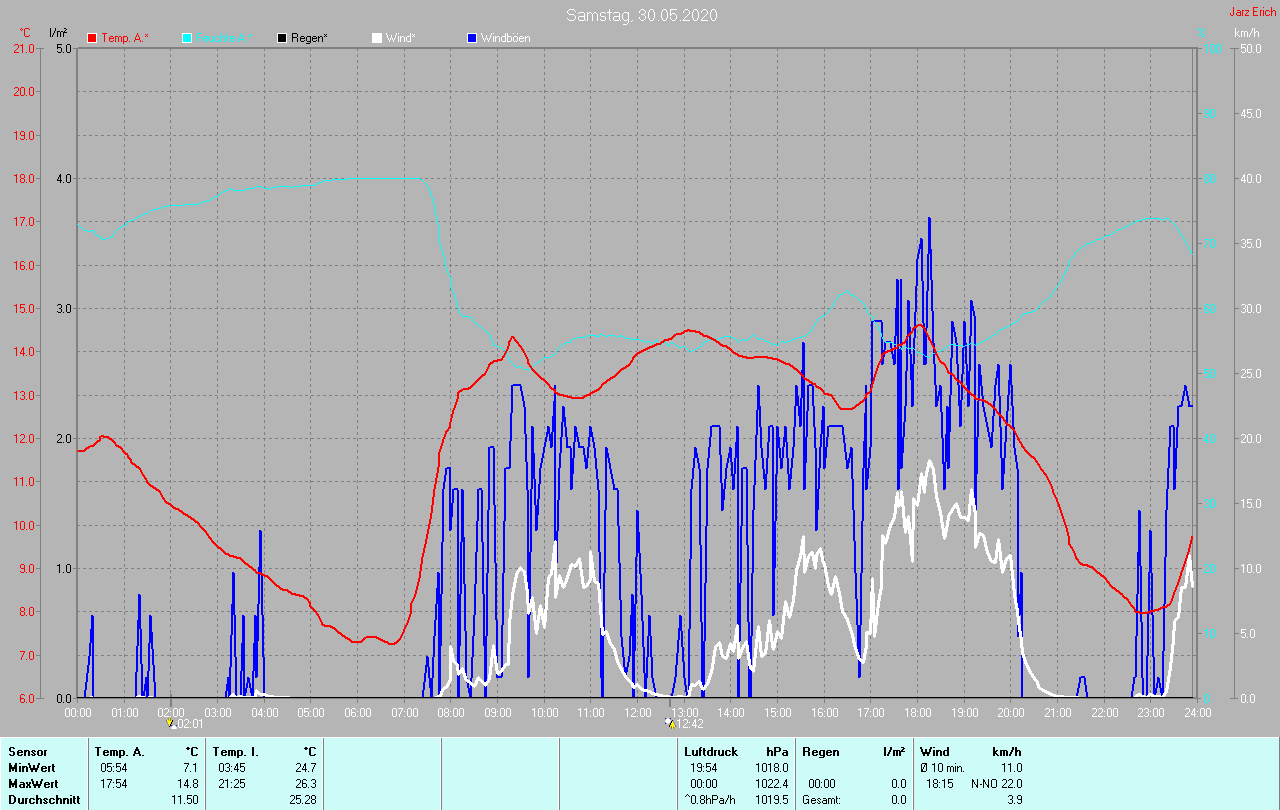Viewport: 1280px width, 810px height.
Task: Click the sun marker icon beside 02:01
Action: tap(170, 722)
